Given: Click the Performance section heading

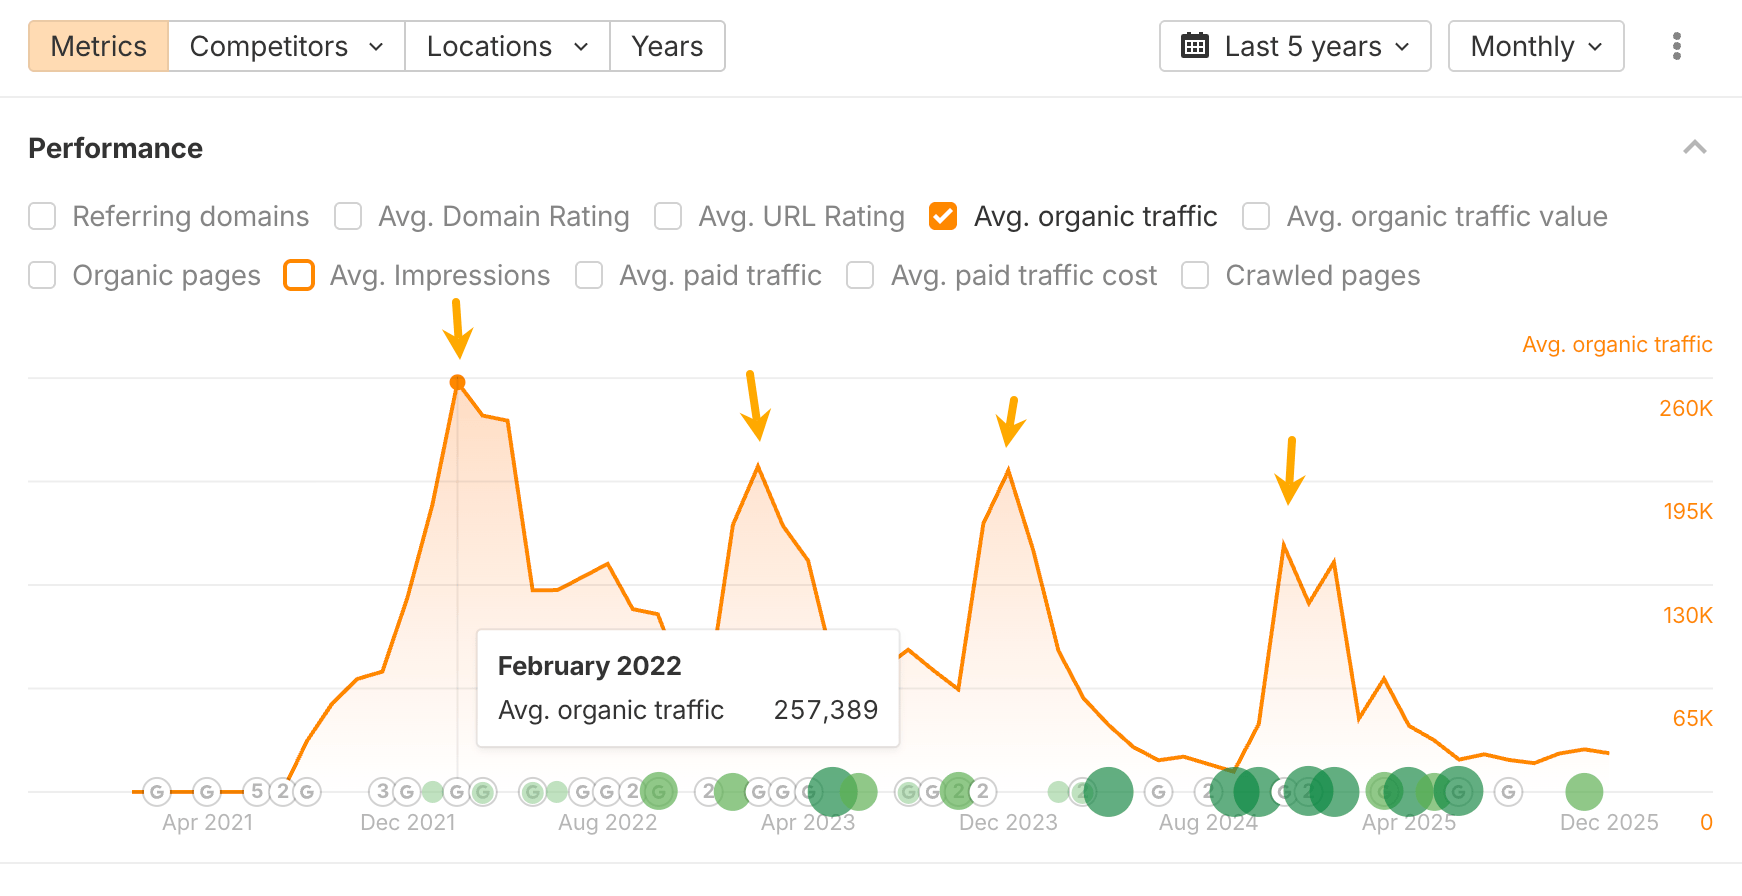Looking at the screenshot, I should 116,148.
